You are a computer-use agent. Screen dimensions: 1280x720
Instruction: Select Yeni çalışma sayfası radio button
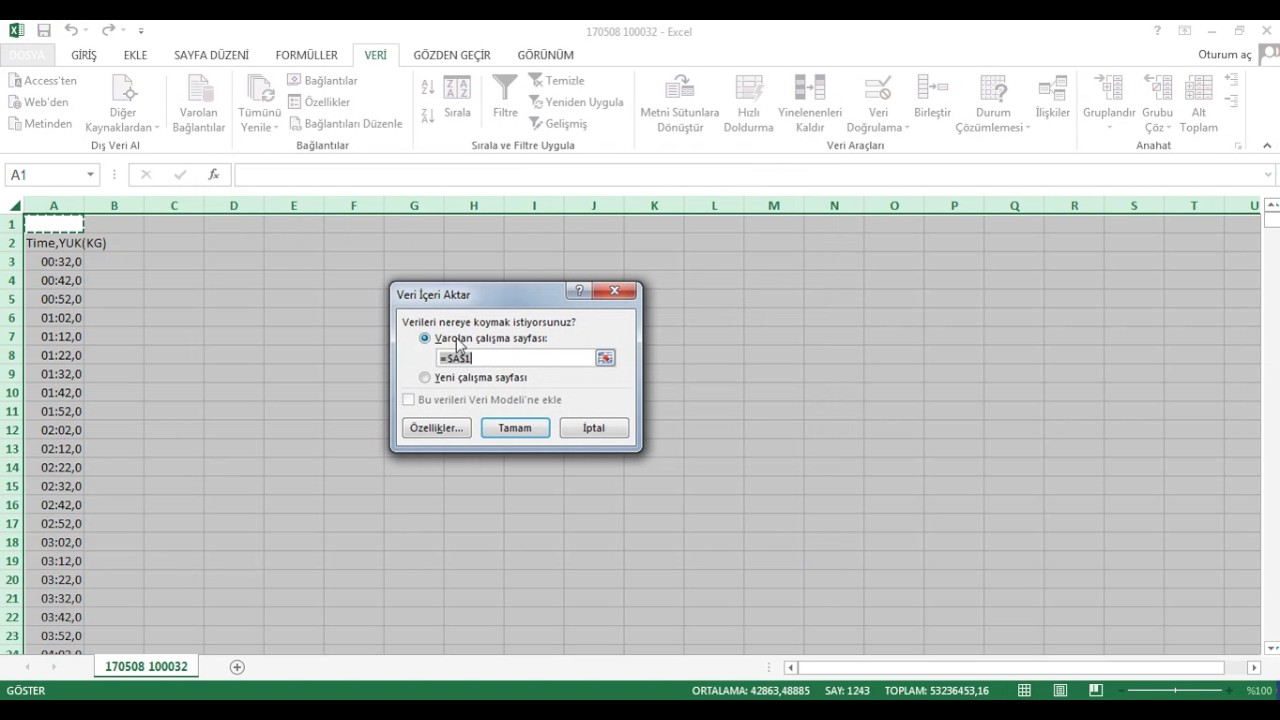425,377
